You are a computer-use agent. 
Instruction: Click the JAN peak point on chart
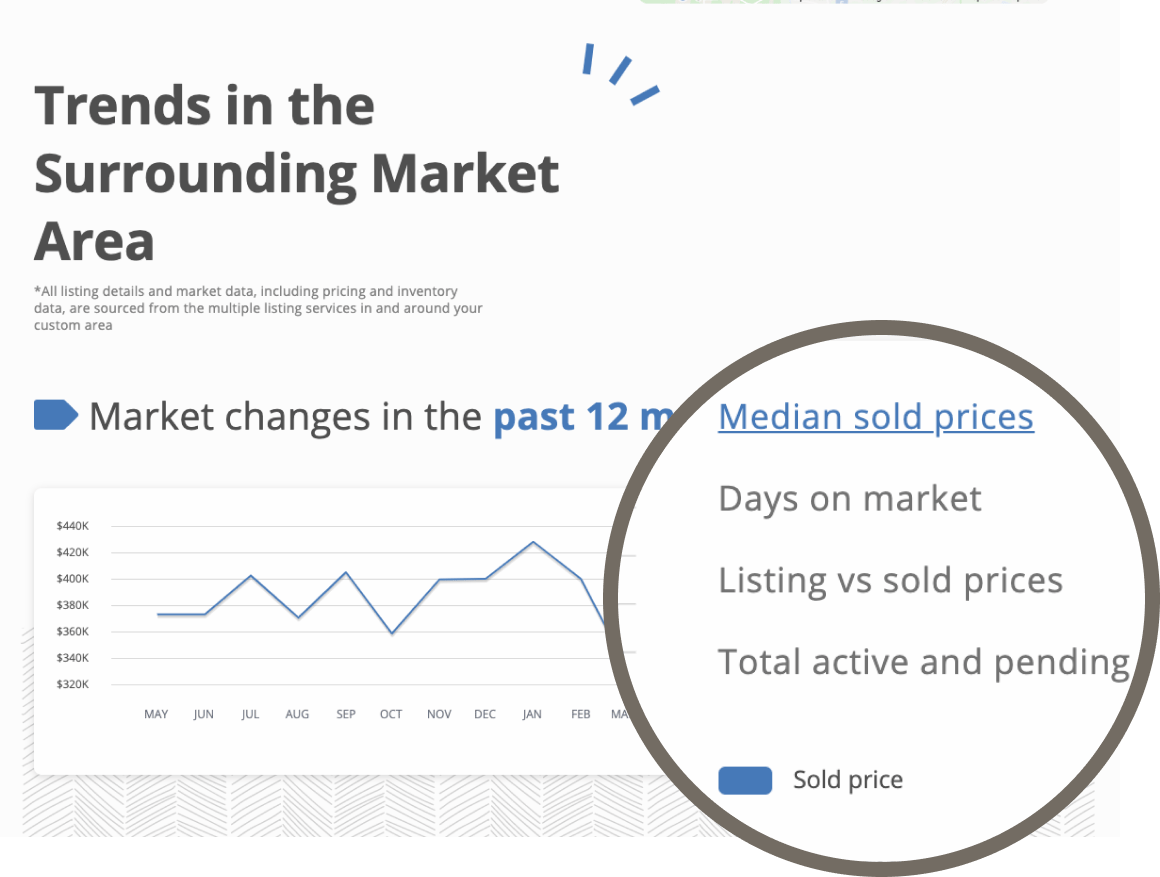533,542
